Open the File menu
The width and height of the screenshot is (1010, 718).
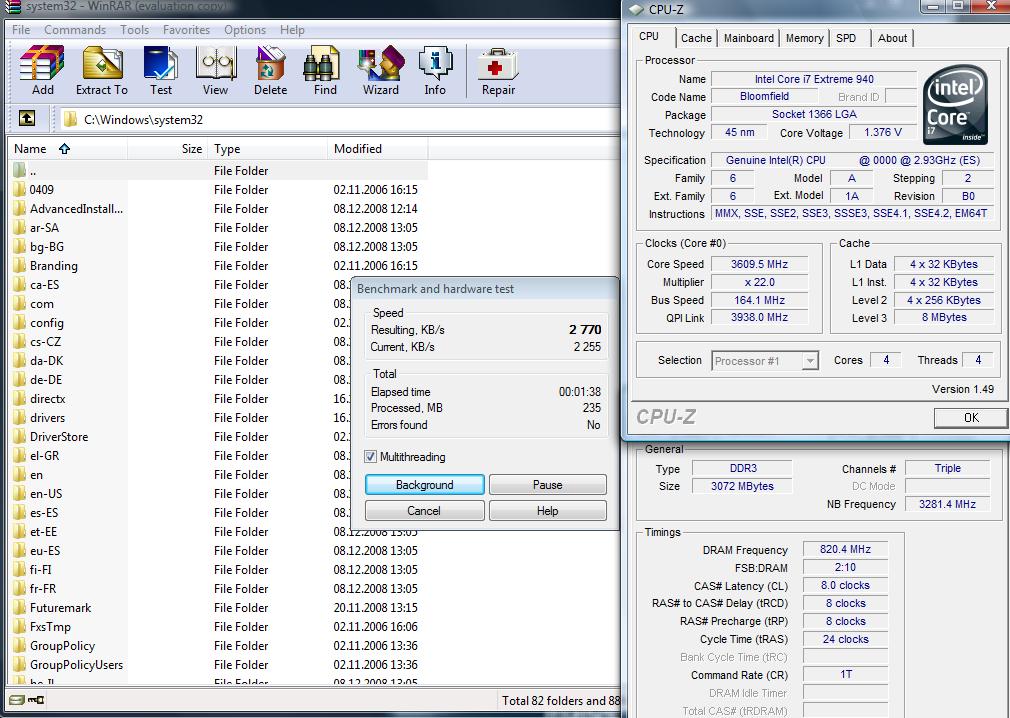point(21,30)
